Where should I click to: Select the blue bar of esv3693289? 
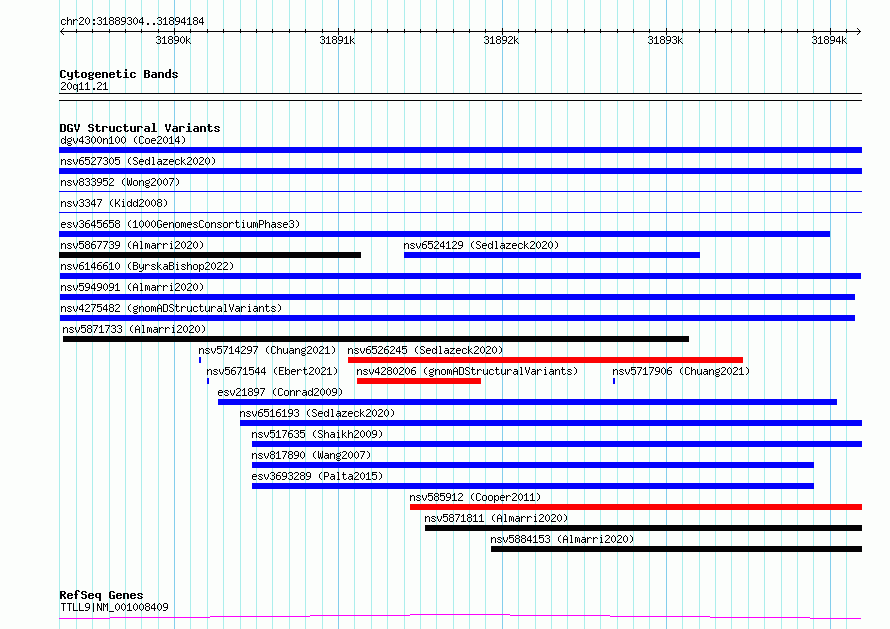tap(533, 486)
